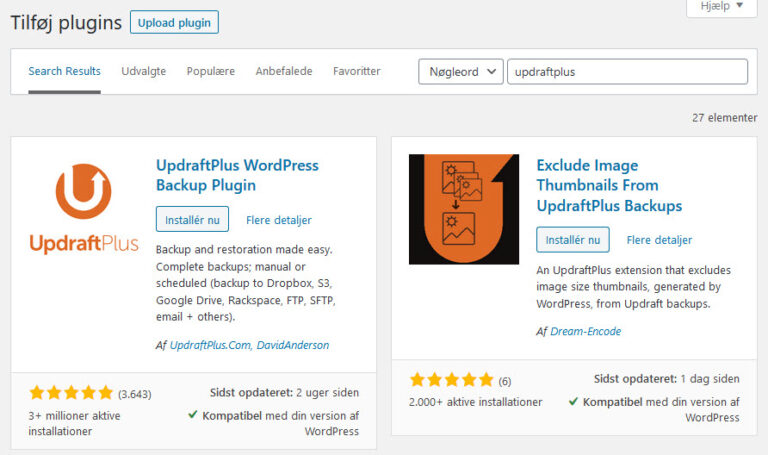Focus the plugin search field containing updraftplus
The width and height of the screenshot is (768, 455).
point(627,72)
